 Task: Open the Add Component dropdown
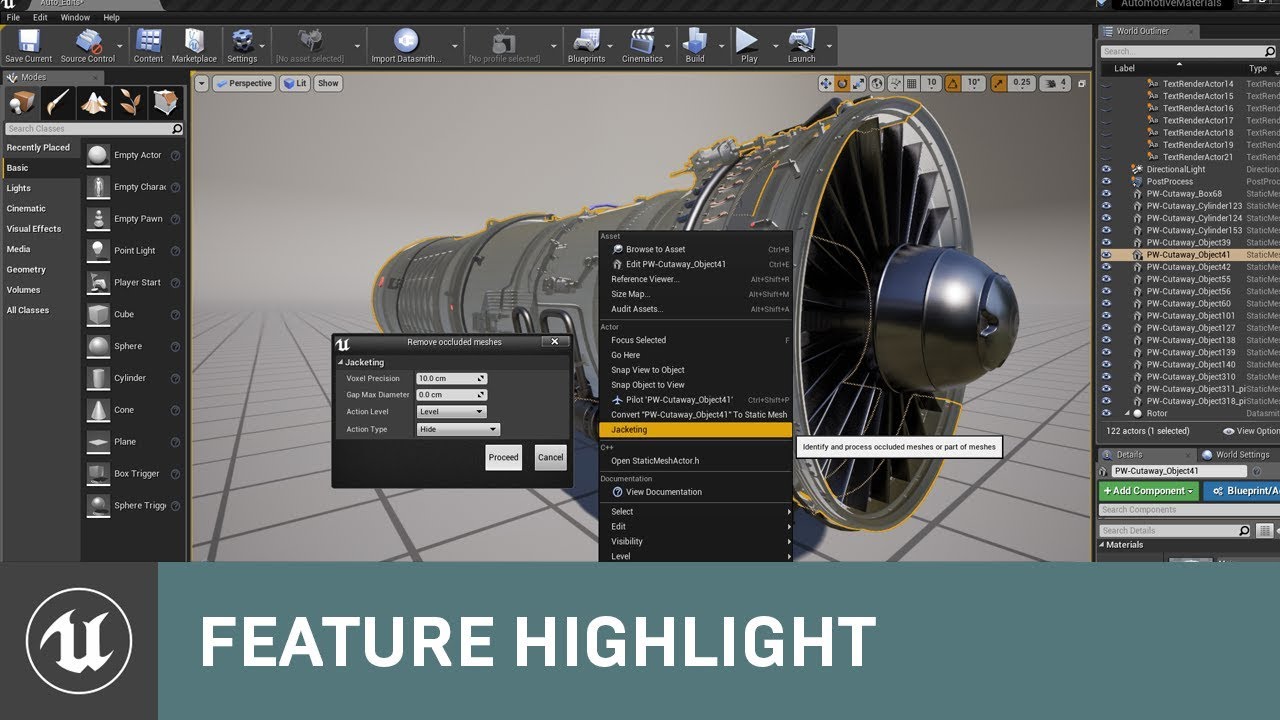[1147, 491]
